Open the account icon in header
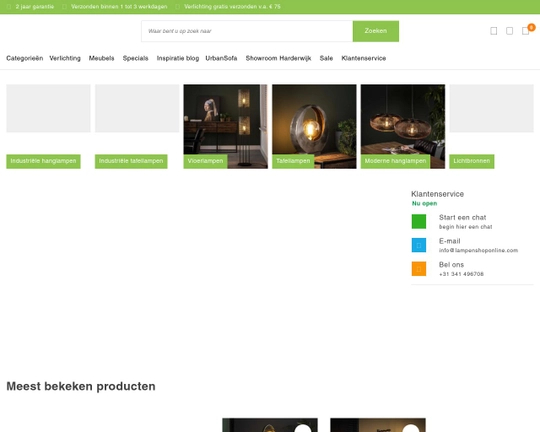Screen dimensions: 540x432 click(x=494, y=31)
